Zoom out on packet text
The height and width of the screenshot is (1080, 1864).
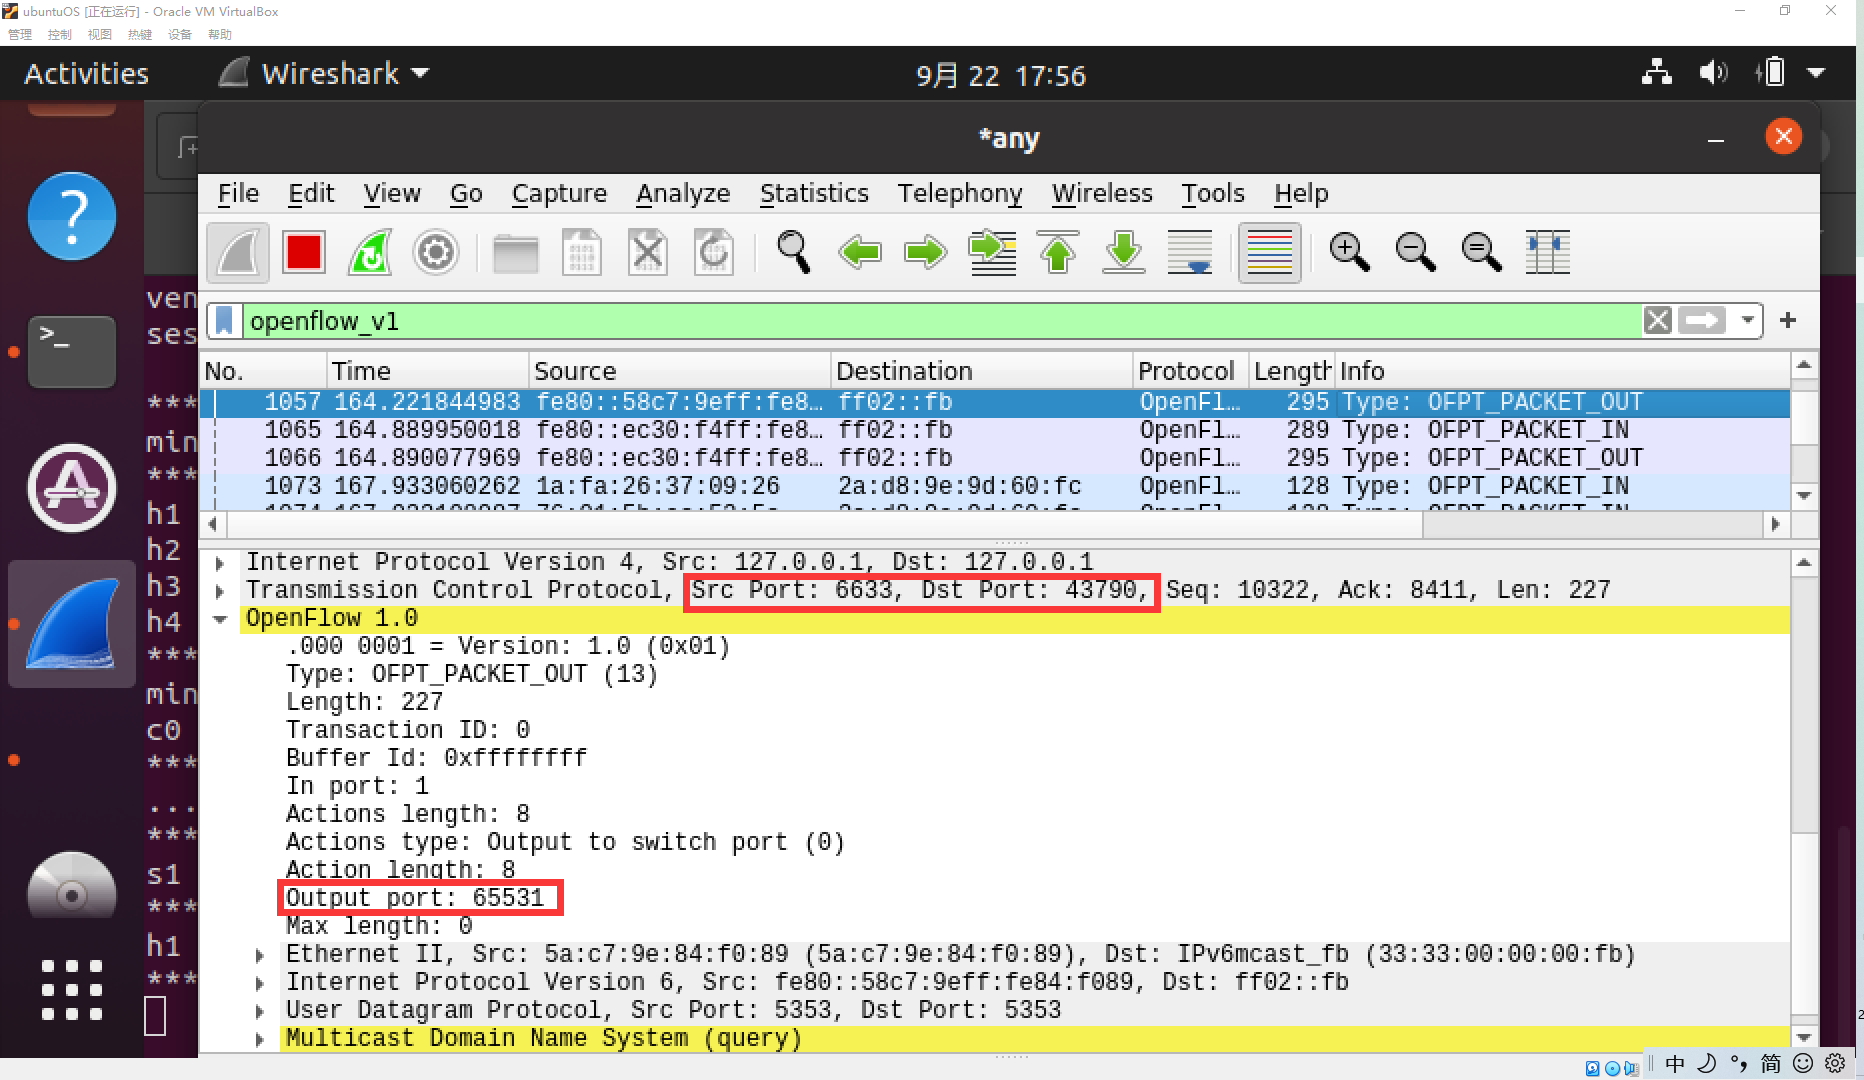[1415, 252]
